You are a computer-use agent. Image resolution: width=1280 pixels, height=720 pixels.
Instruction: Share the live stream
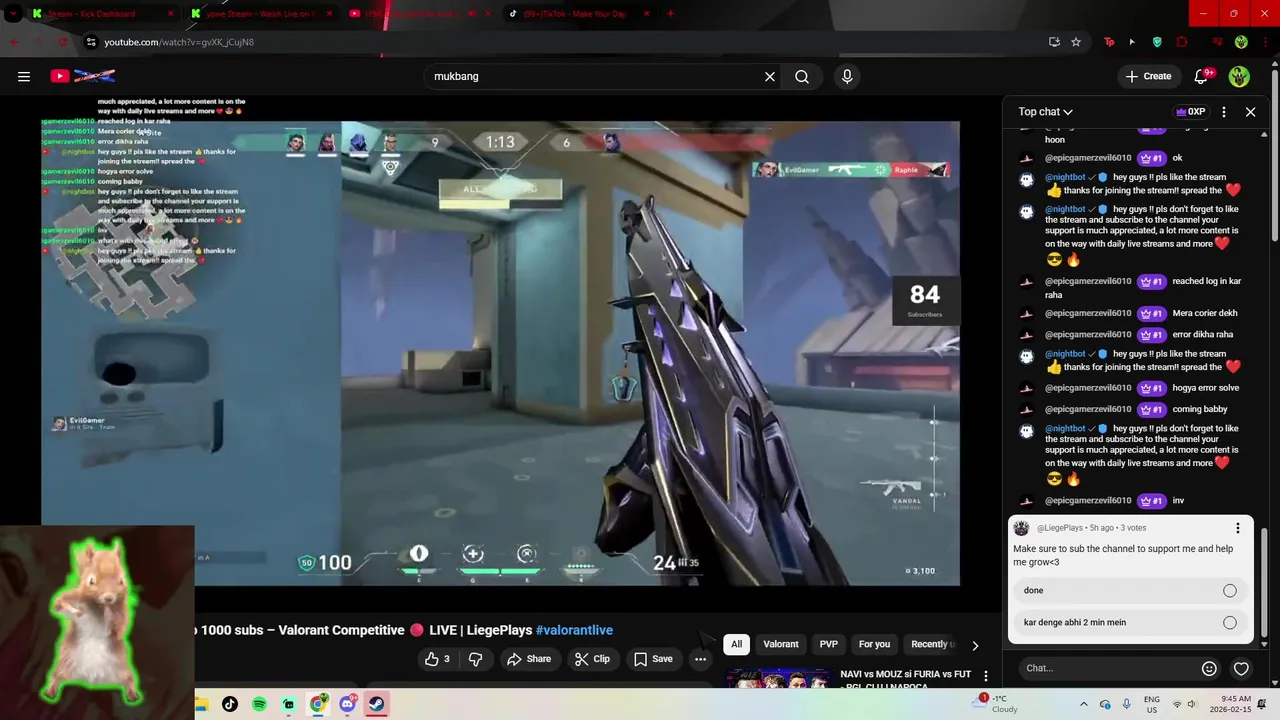529,659
